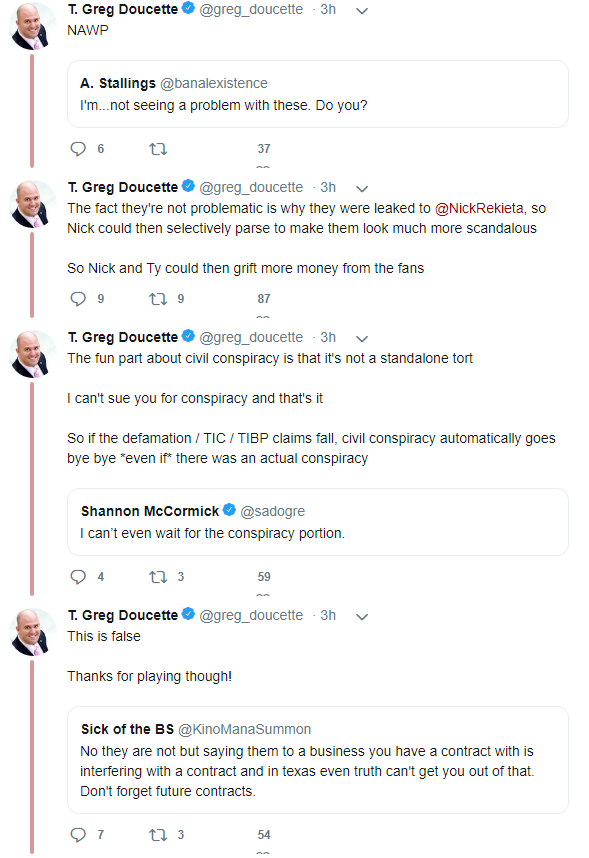View the T. Greg Doucette avatar on the NAWP tweet
The height and width of the screenshot is (858, 589).
tap(33, 26)
